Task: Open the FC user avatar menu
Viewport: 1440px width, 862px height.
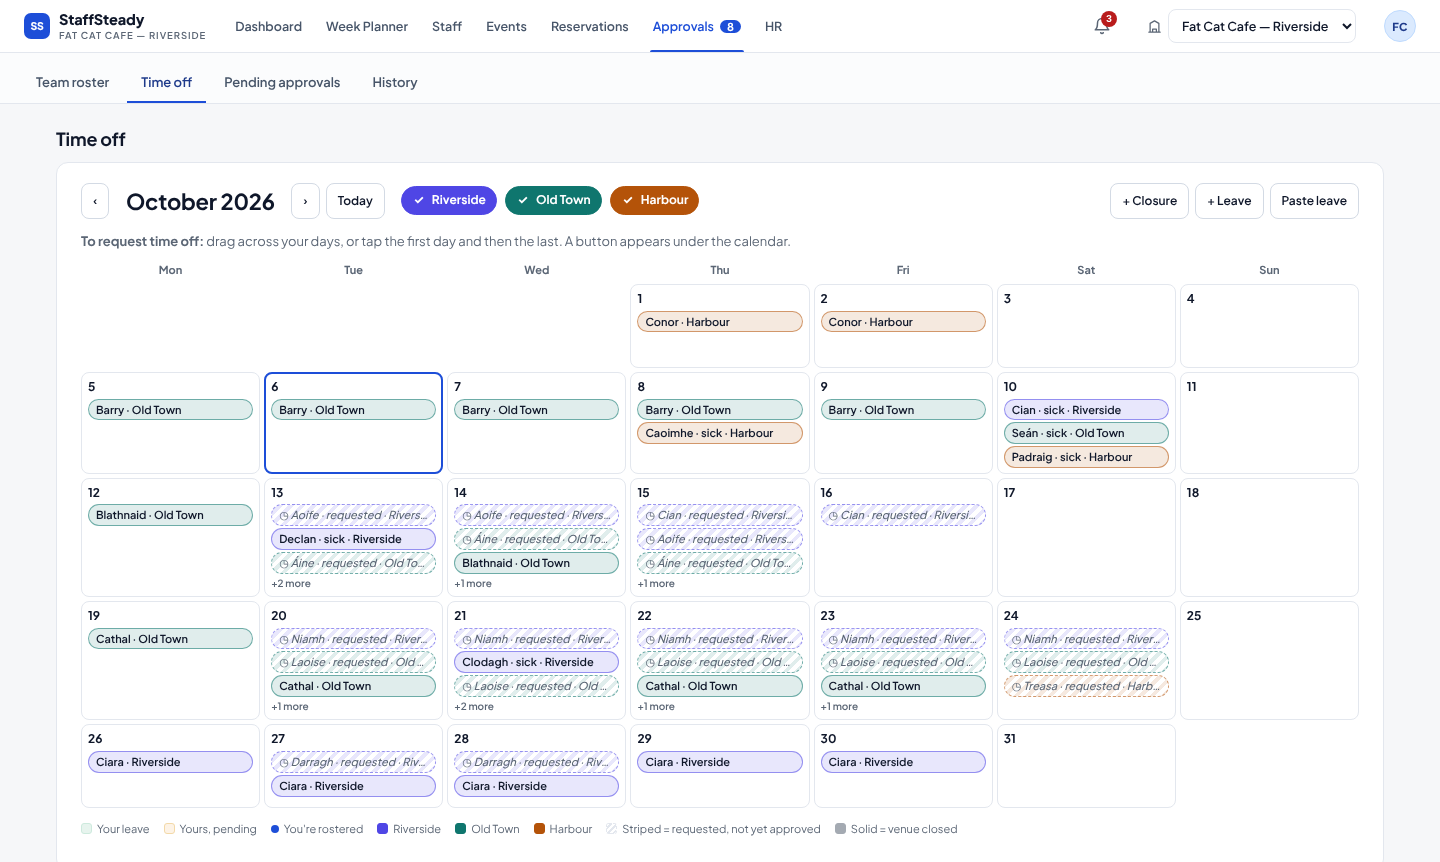Action: point(1399,26)
